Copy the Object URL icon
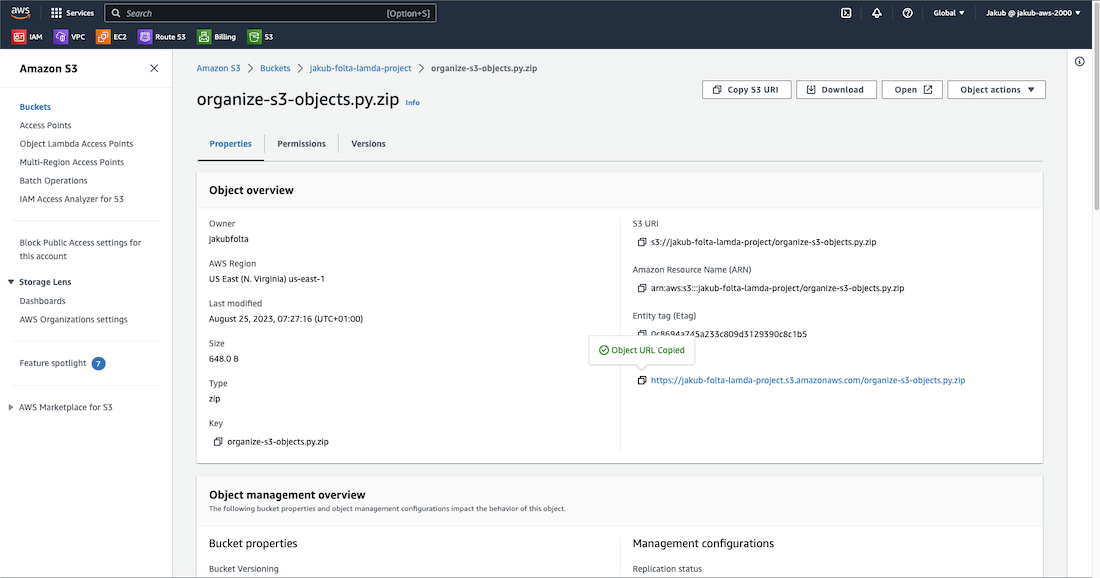The height and width of the screenshot is (578, 1100). pos(642,380)
